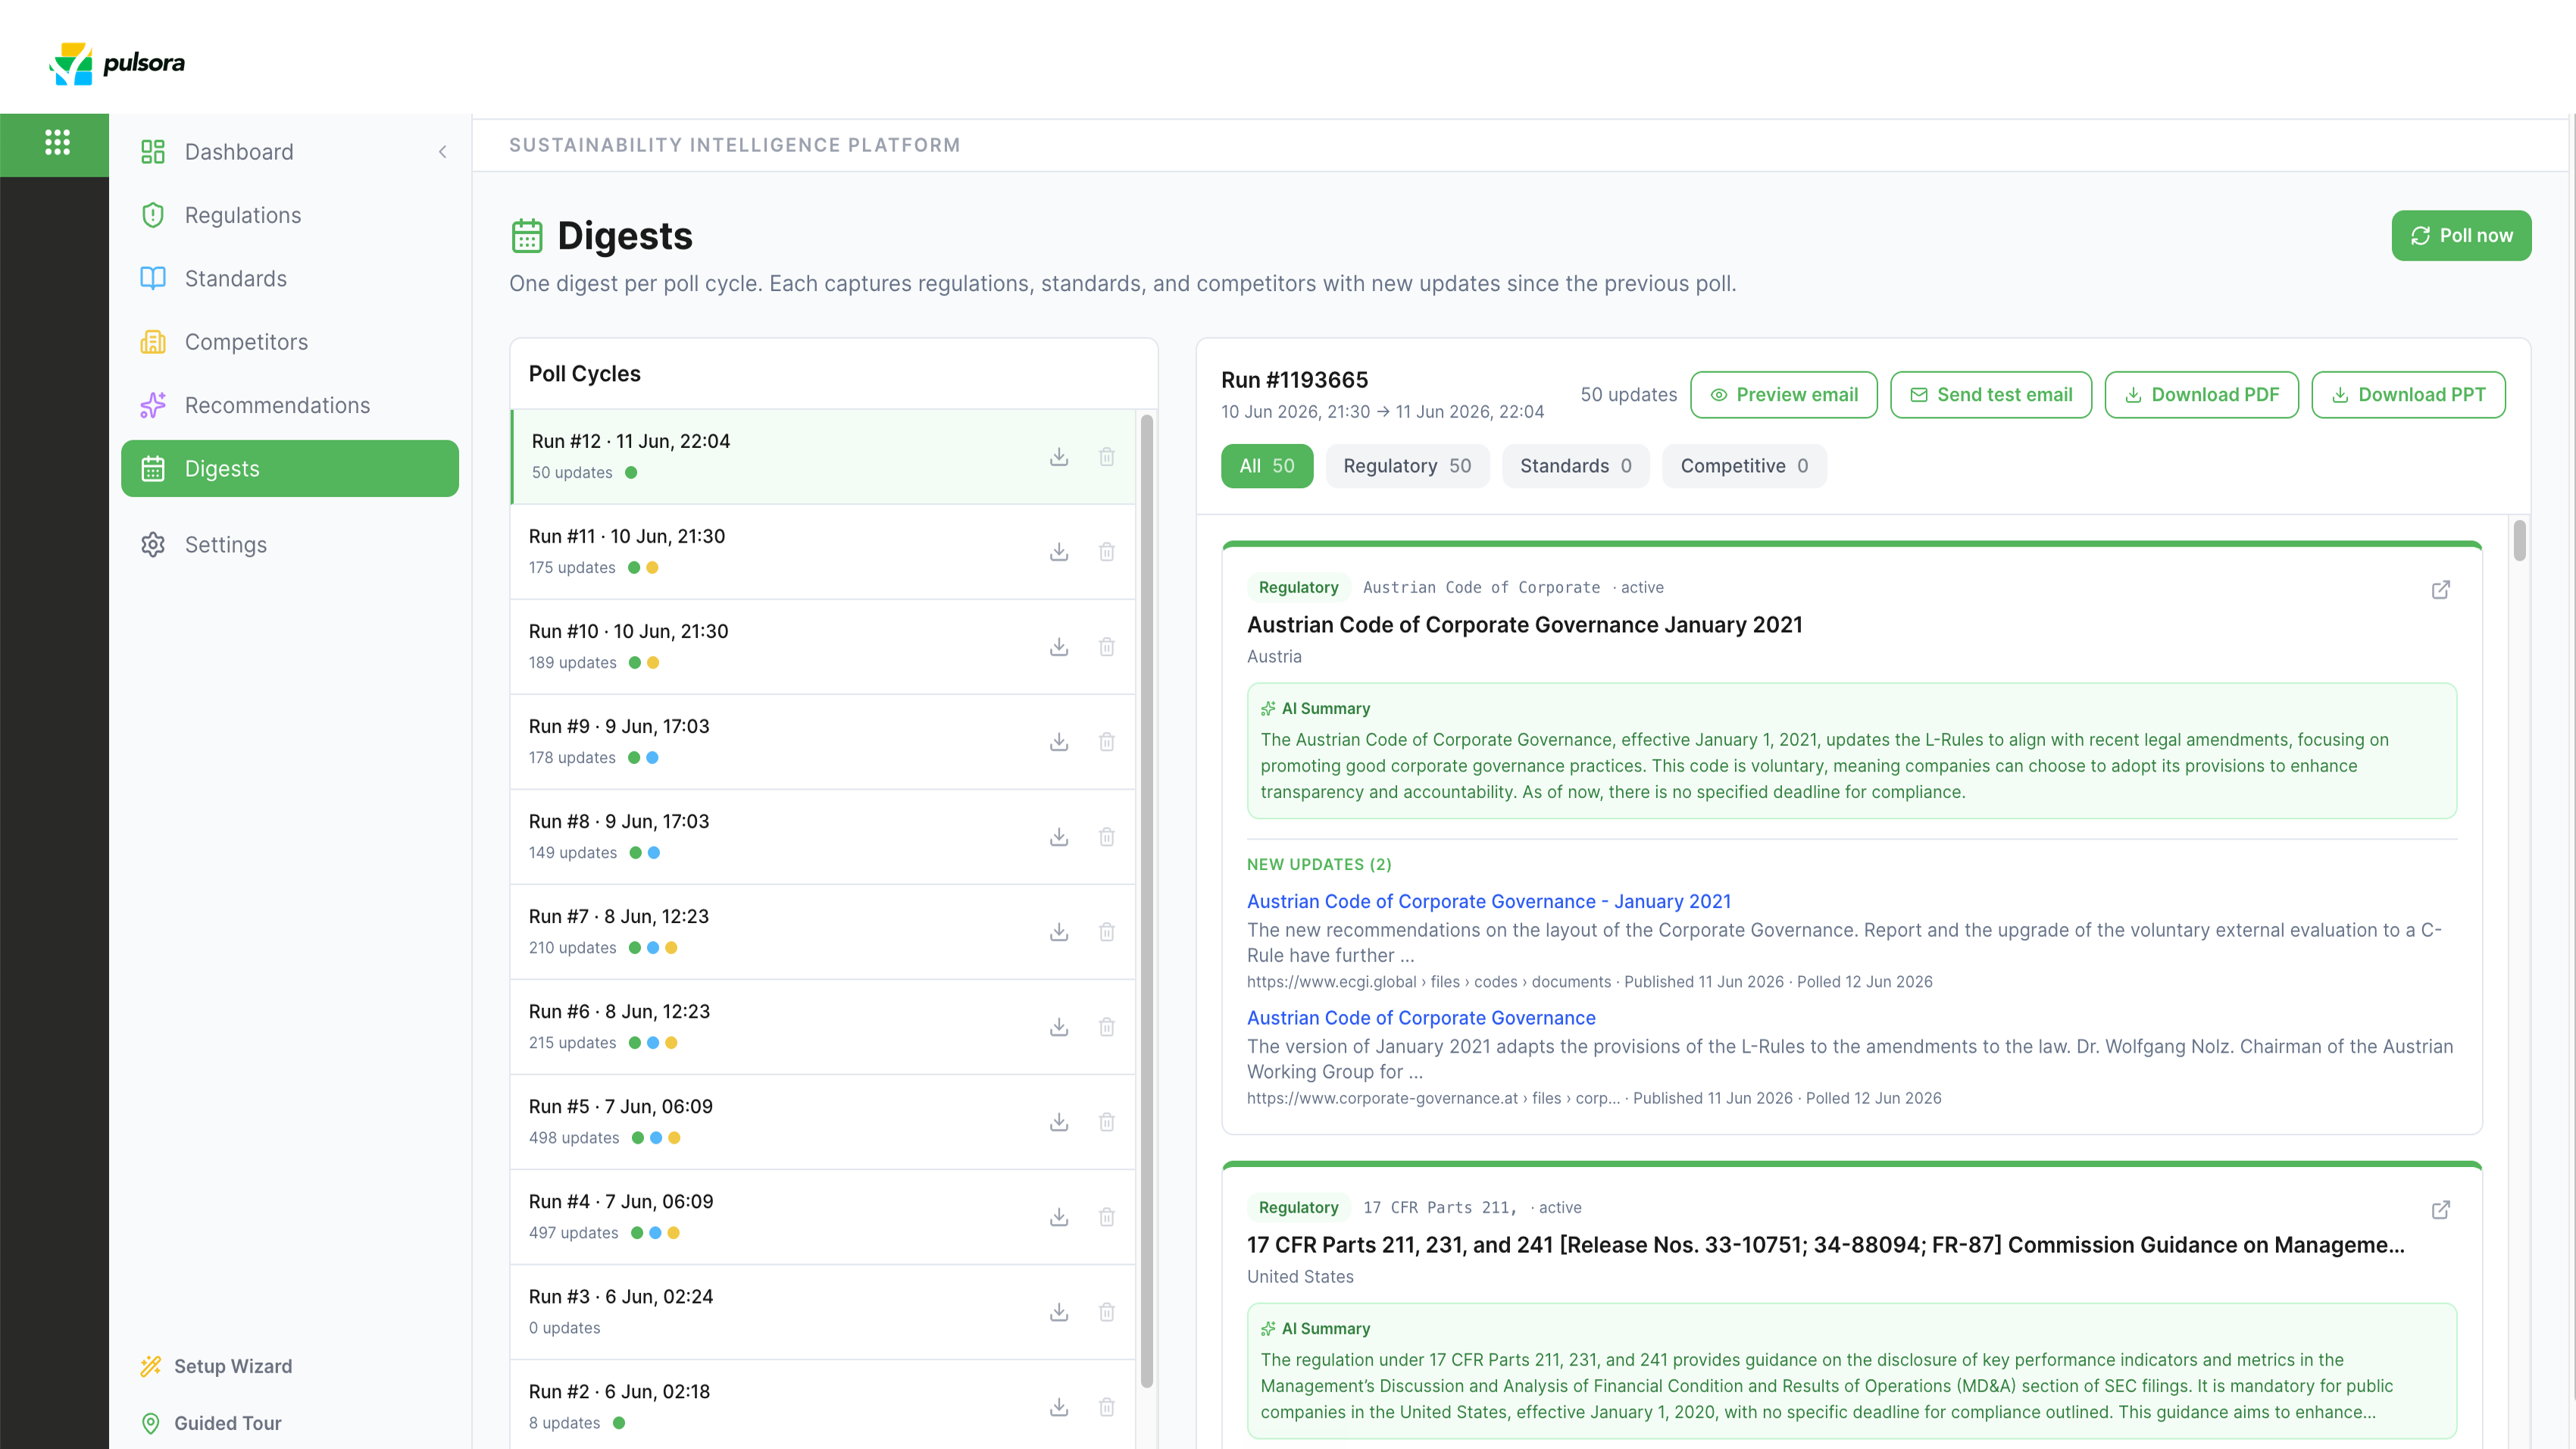The height and width of the screenshot is (1449, 2576).
Task: Download the Run #9 digest
Action: point(1059,742)
